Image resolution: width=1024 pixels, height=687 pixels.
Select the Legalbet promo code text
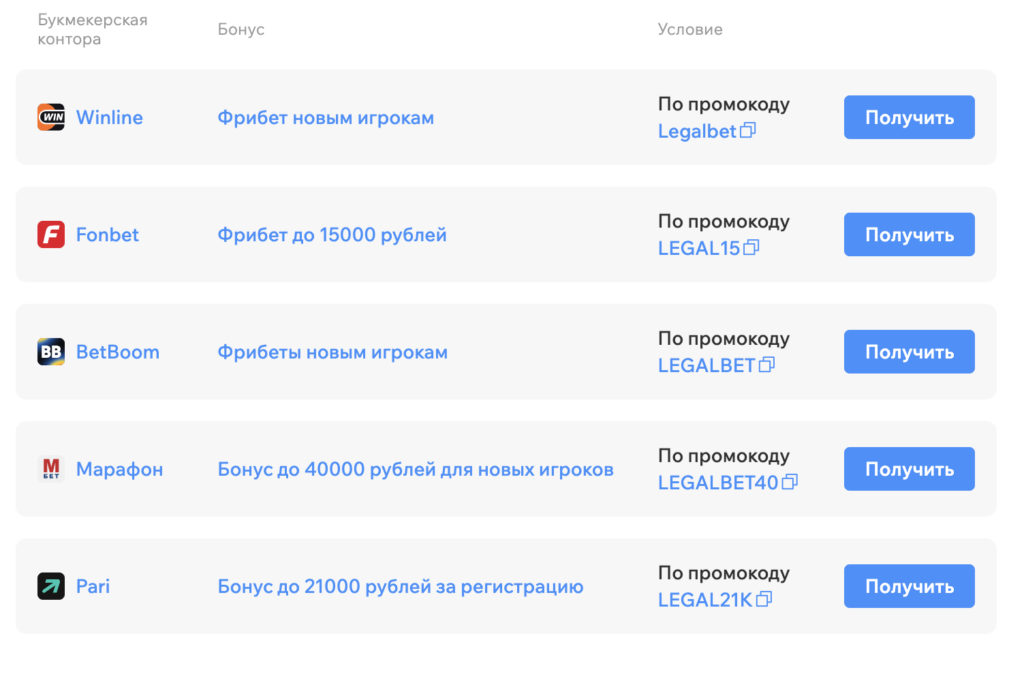point(697,131)
